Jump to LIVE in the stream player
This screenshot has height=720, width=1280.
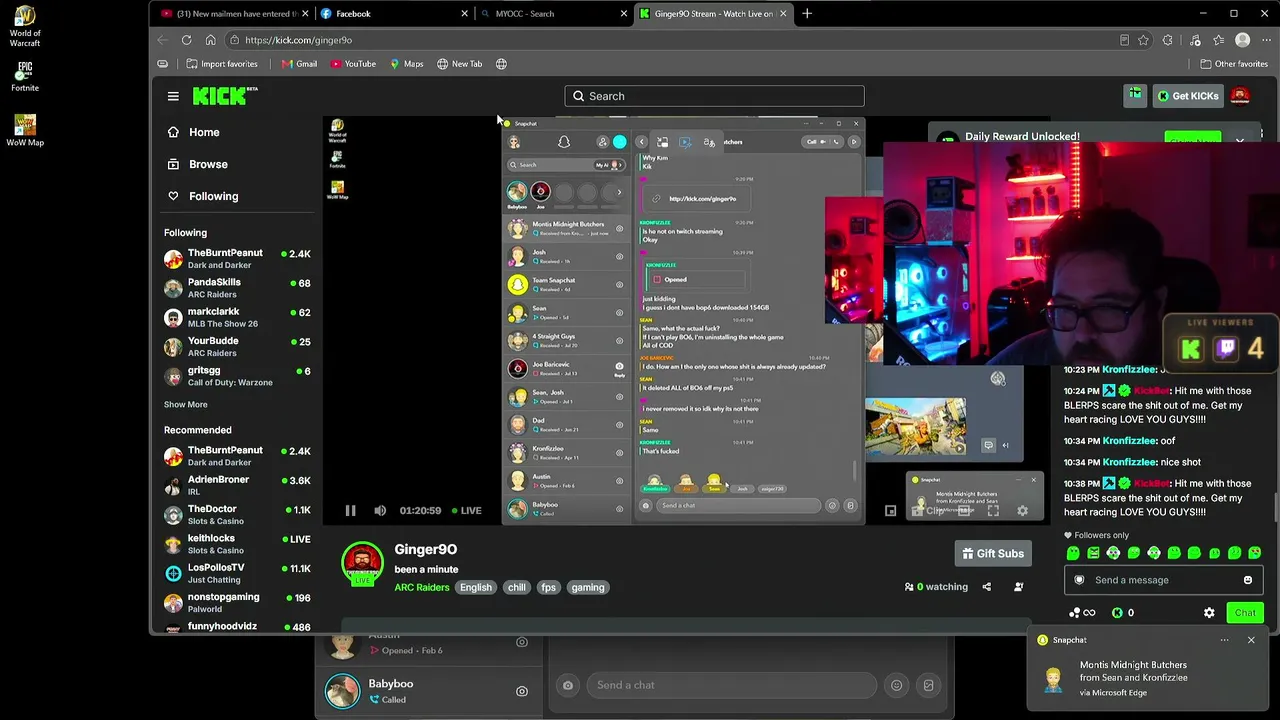tap(466, 511)
